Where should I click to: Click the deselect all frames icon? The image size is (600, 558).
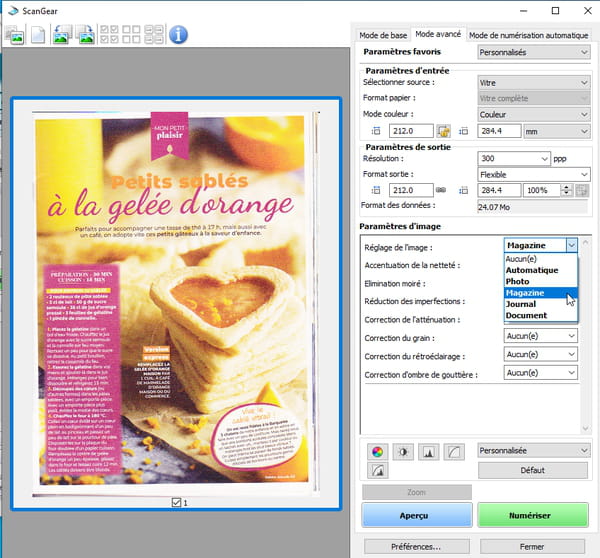coord(131,34)
